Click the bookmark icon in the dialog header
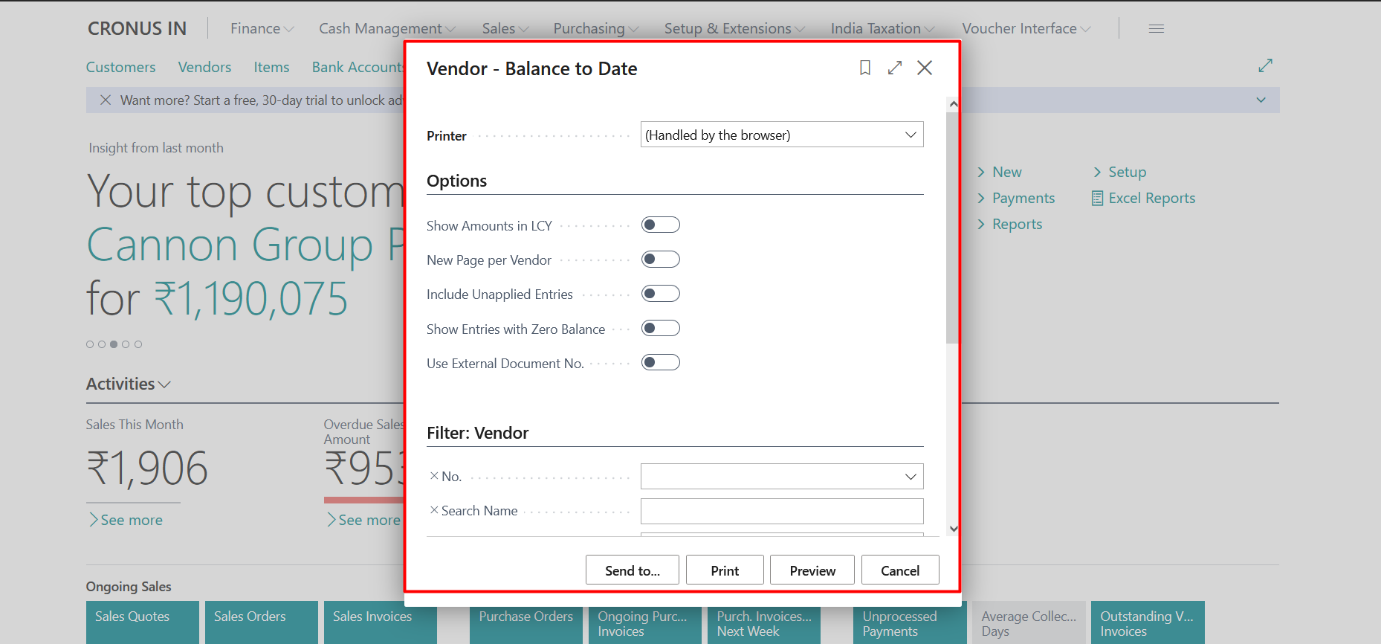The height and width of the screenshot is (644, 1381). 864,67
